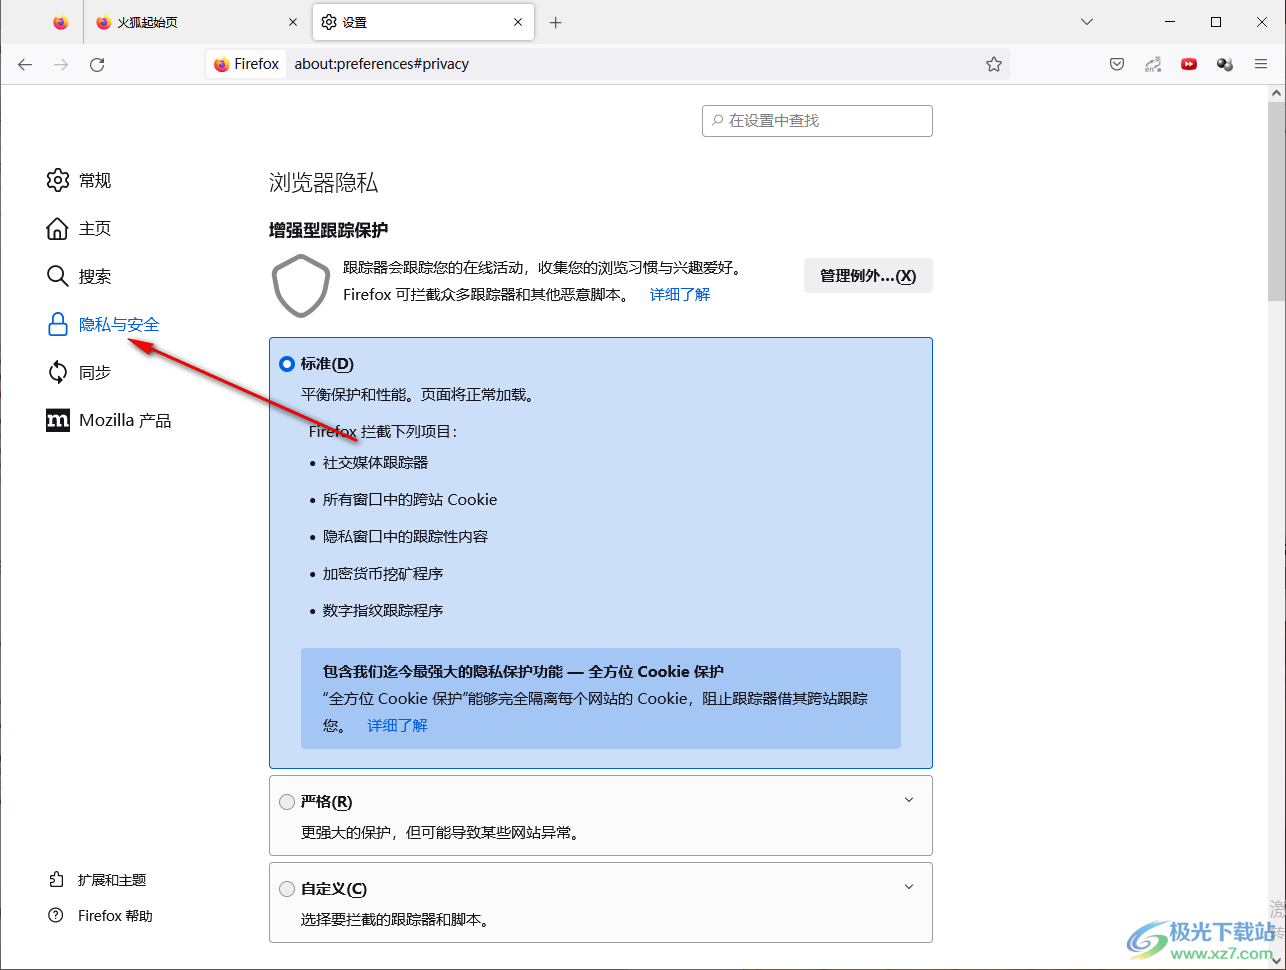Open the 主页 settings category
Screen dimensions: 1286x970
tap(79, 229)
